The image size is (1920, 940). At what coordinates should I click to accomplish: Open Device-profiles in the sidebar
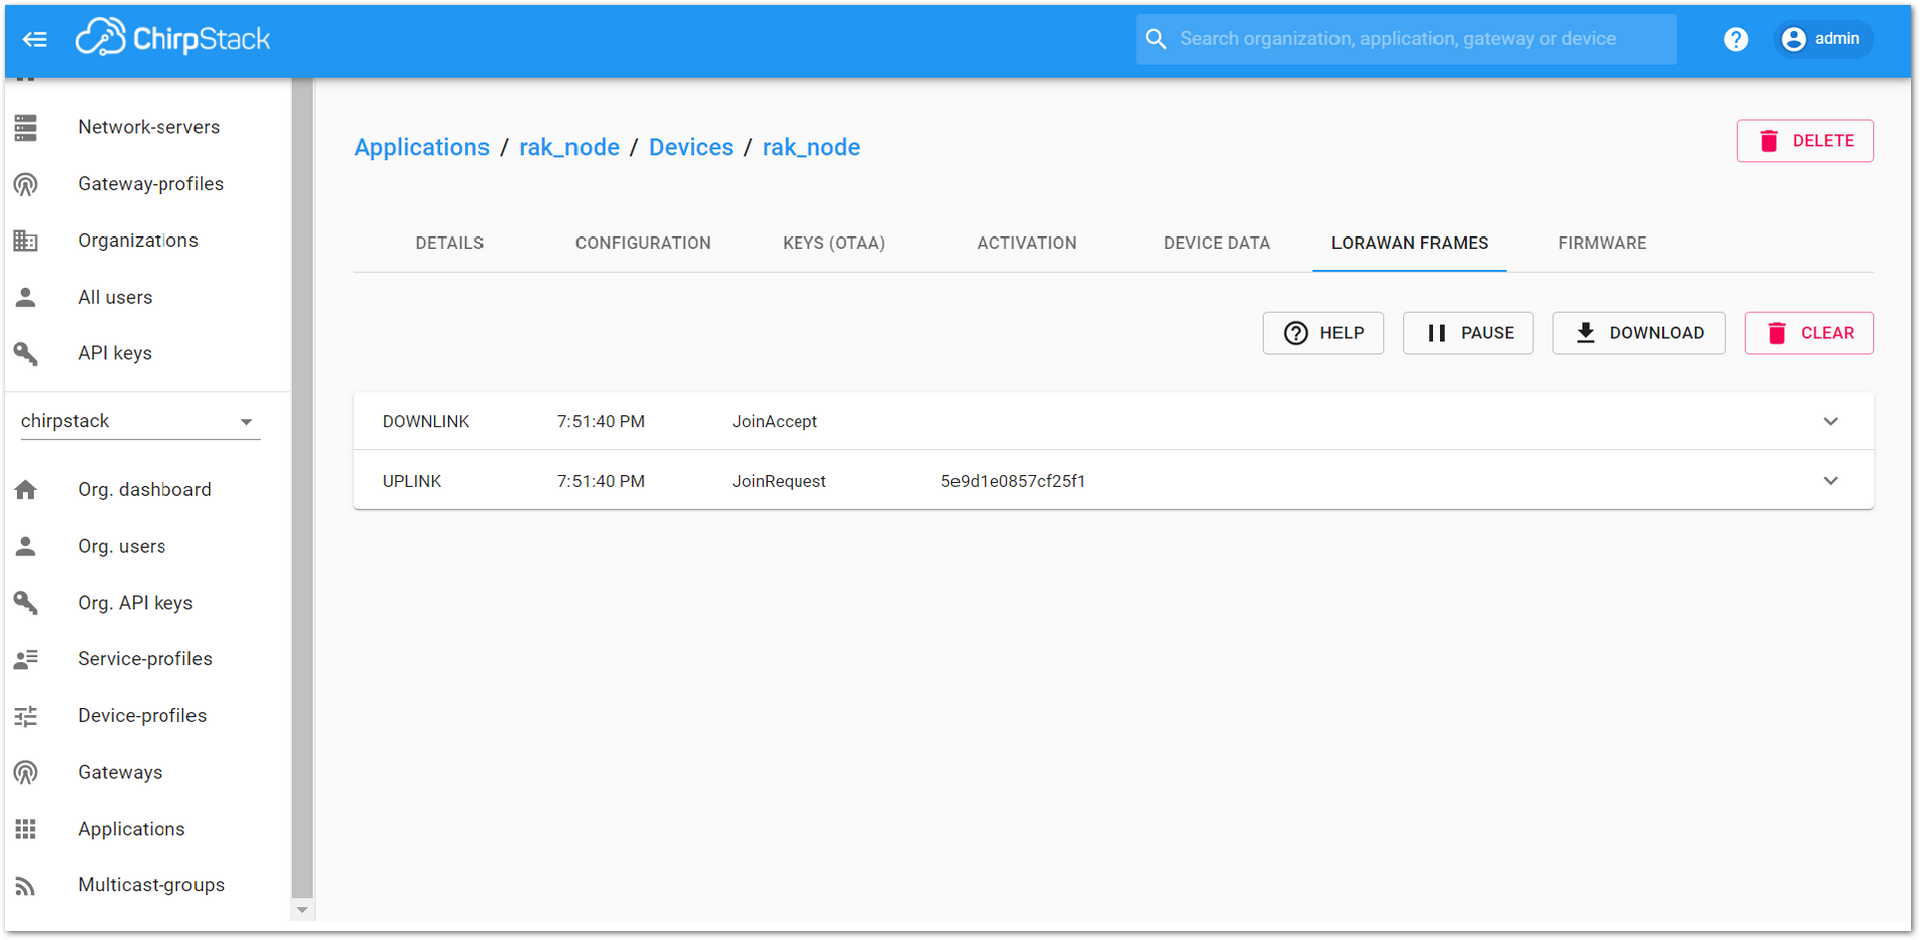[142, 716]
